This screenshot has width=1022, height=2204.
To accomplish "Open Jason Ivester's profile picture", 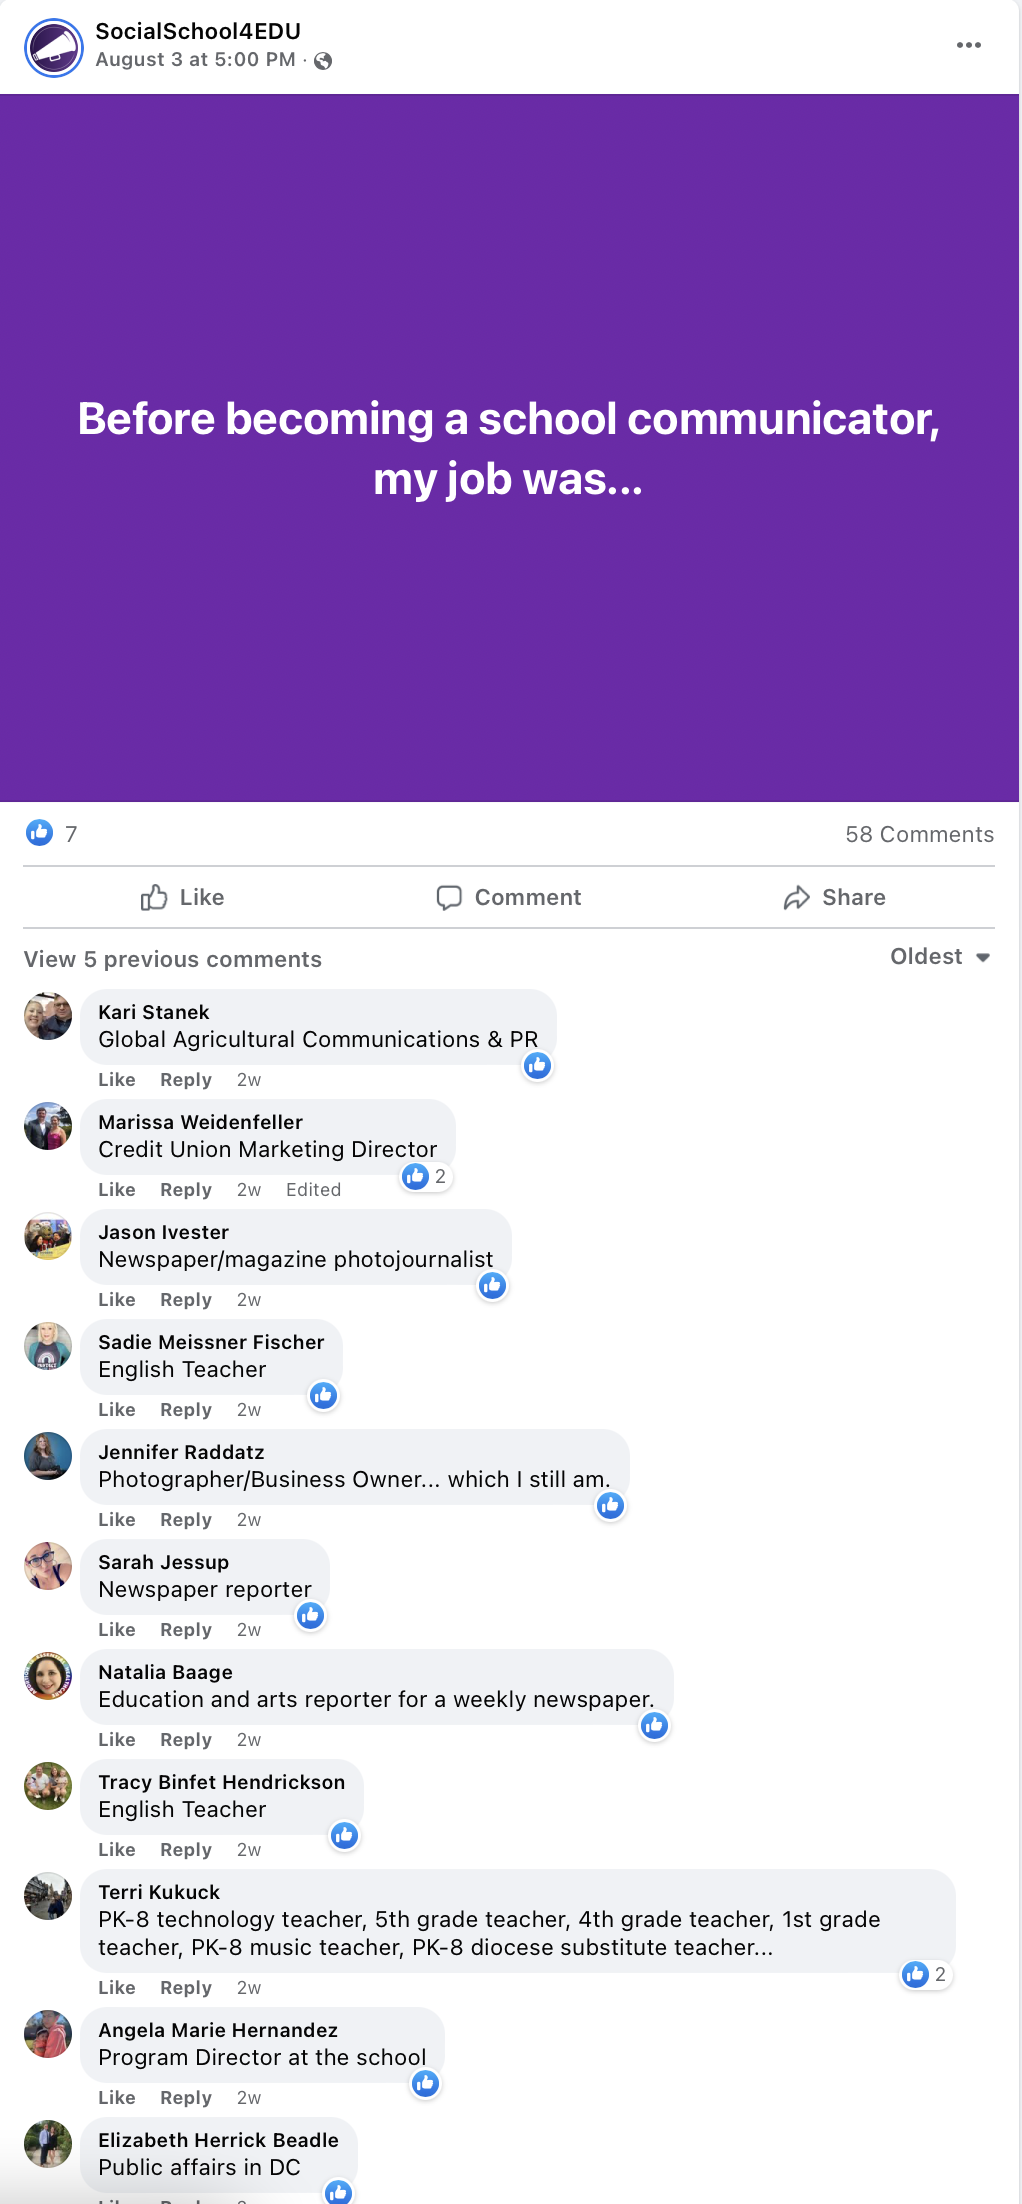I will [48, 1236].
